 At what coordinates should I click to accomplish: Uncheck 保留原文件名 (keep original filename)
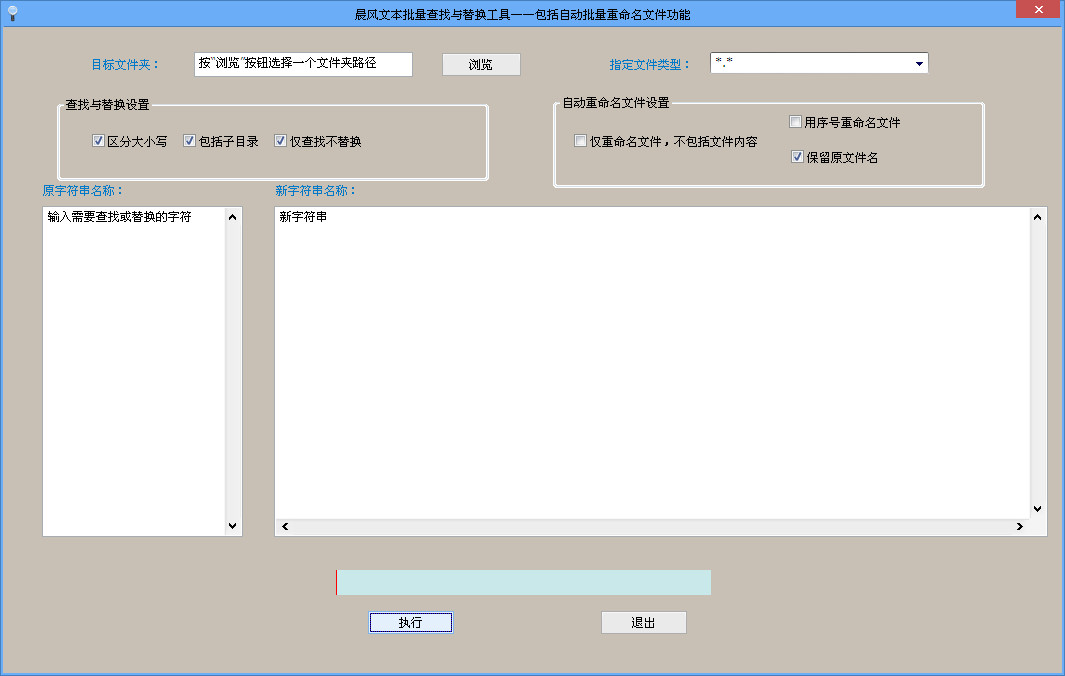795,157
